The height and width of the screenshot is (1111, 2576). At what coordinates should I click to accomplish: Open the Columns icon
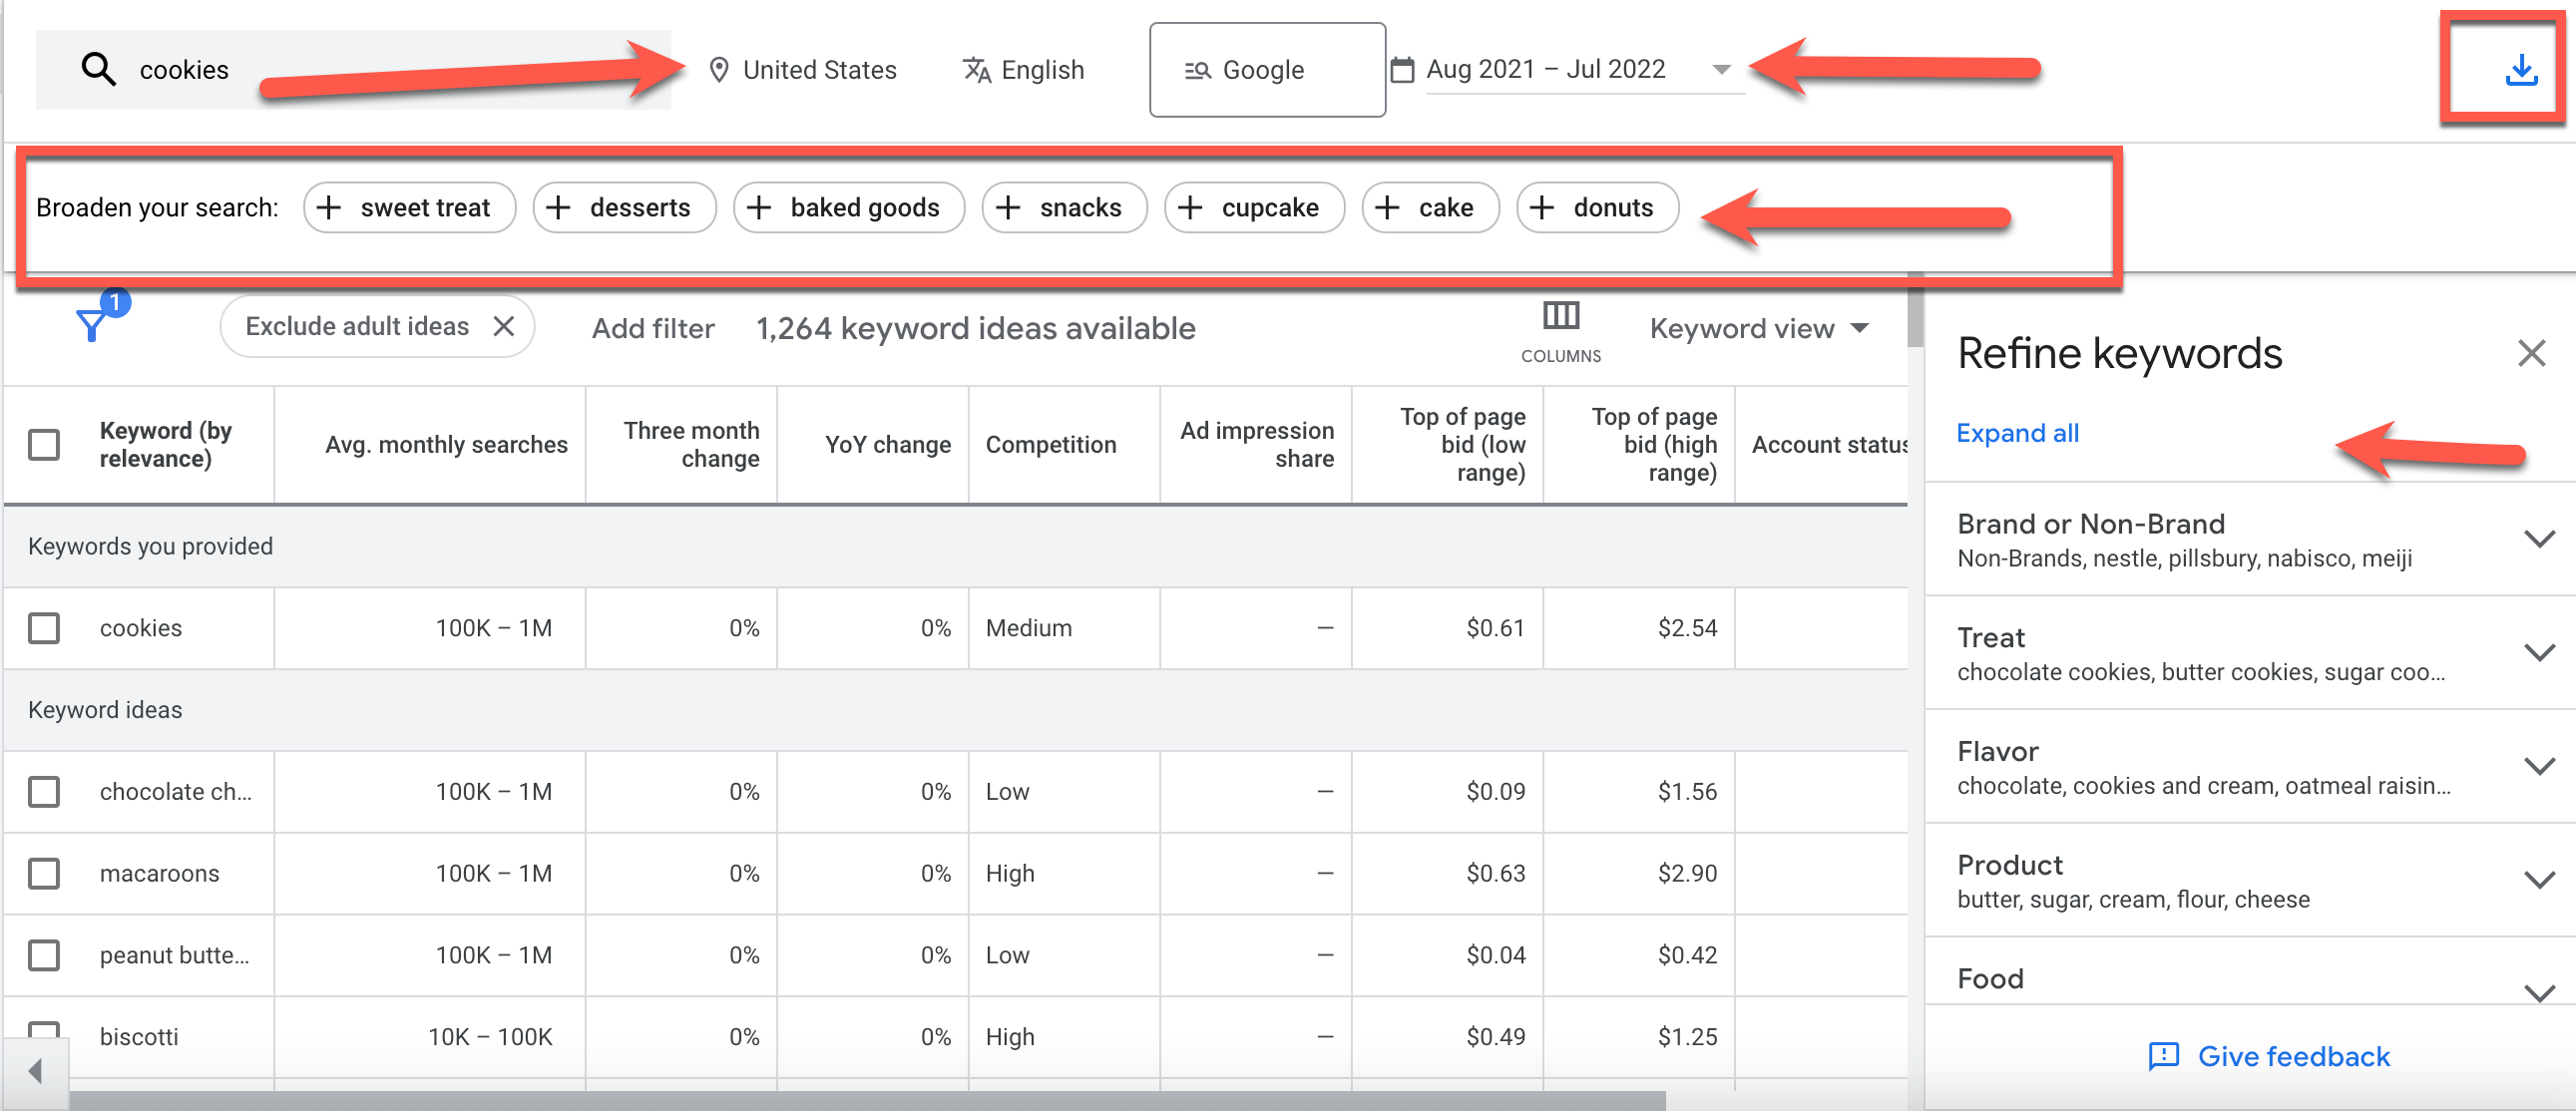1560,316
